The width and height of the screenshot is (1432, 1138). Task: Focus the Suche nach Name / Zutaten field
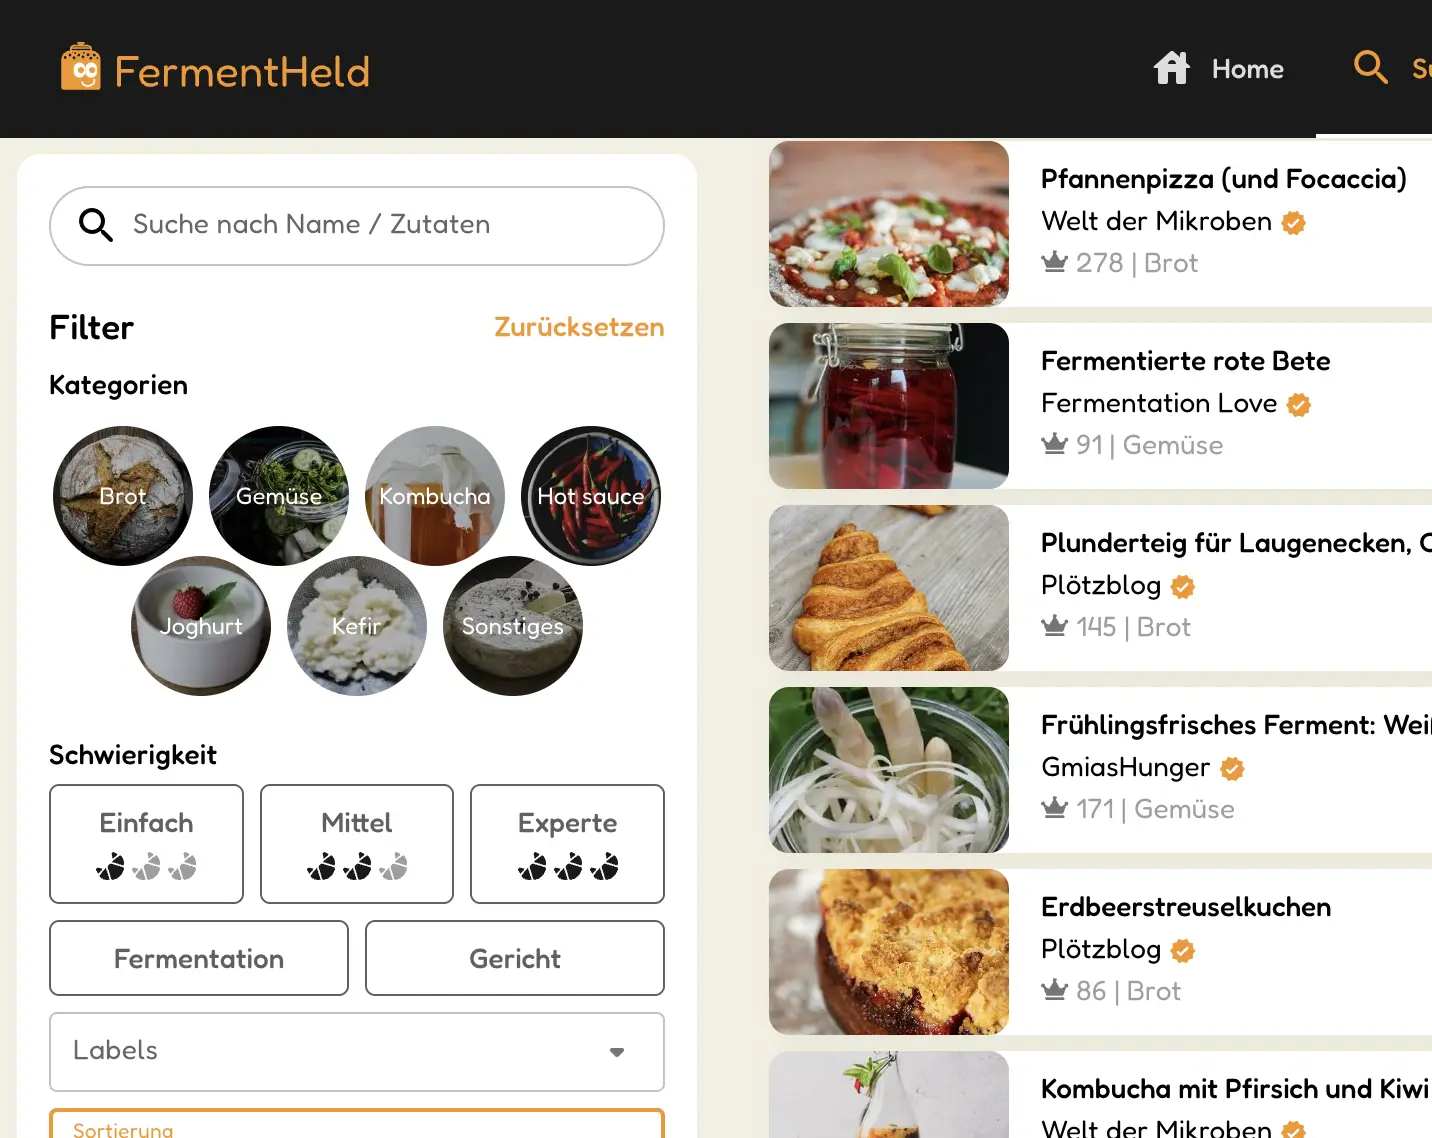click(357, 226)
